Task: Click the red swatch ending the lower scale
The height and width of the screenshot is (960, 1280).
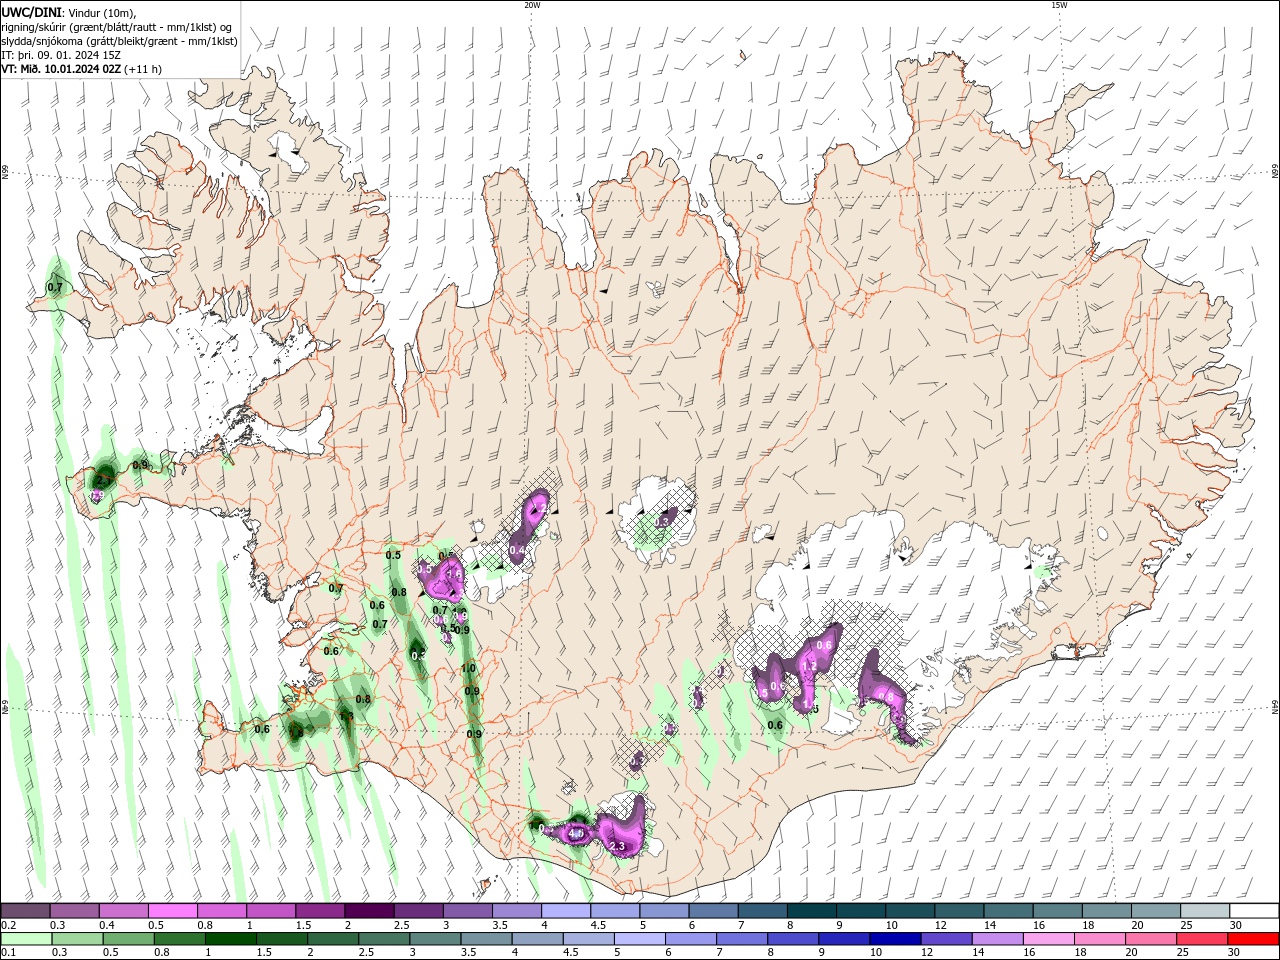Action: coord(1253,939)
